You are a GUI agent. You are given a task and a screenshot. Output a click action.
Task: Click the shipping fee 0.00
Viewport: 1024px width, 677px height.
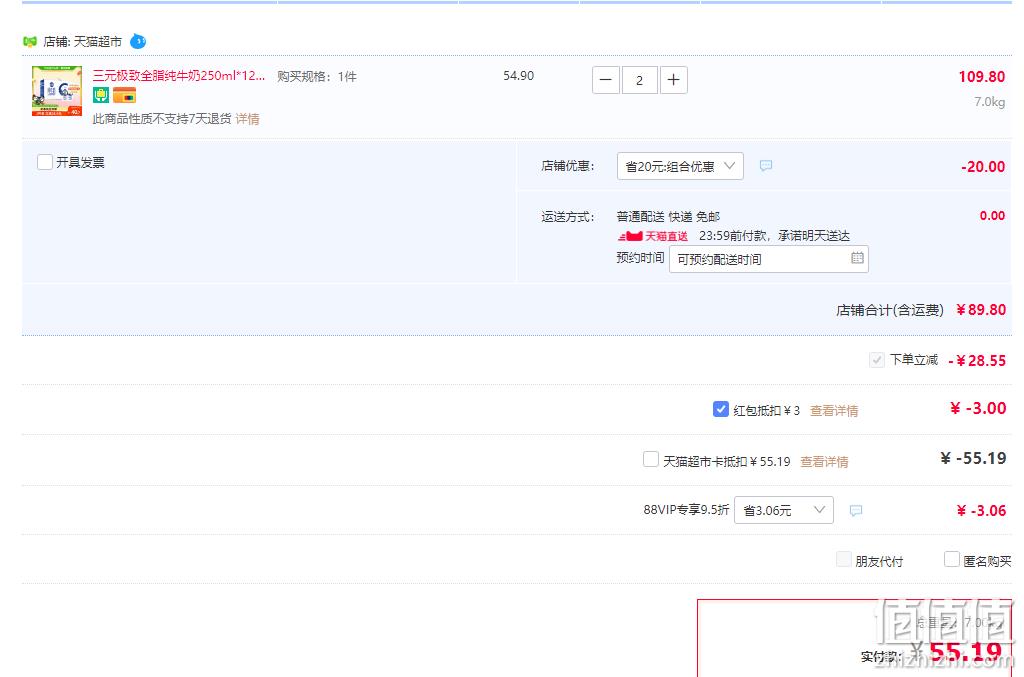tap(992, 215)
